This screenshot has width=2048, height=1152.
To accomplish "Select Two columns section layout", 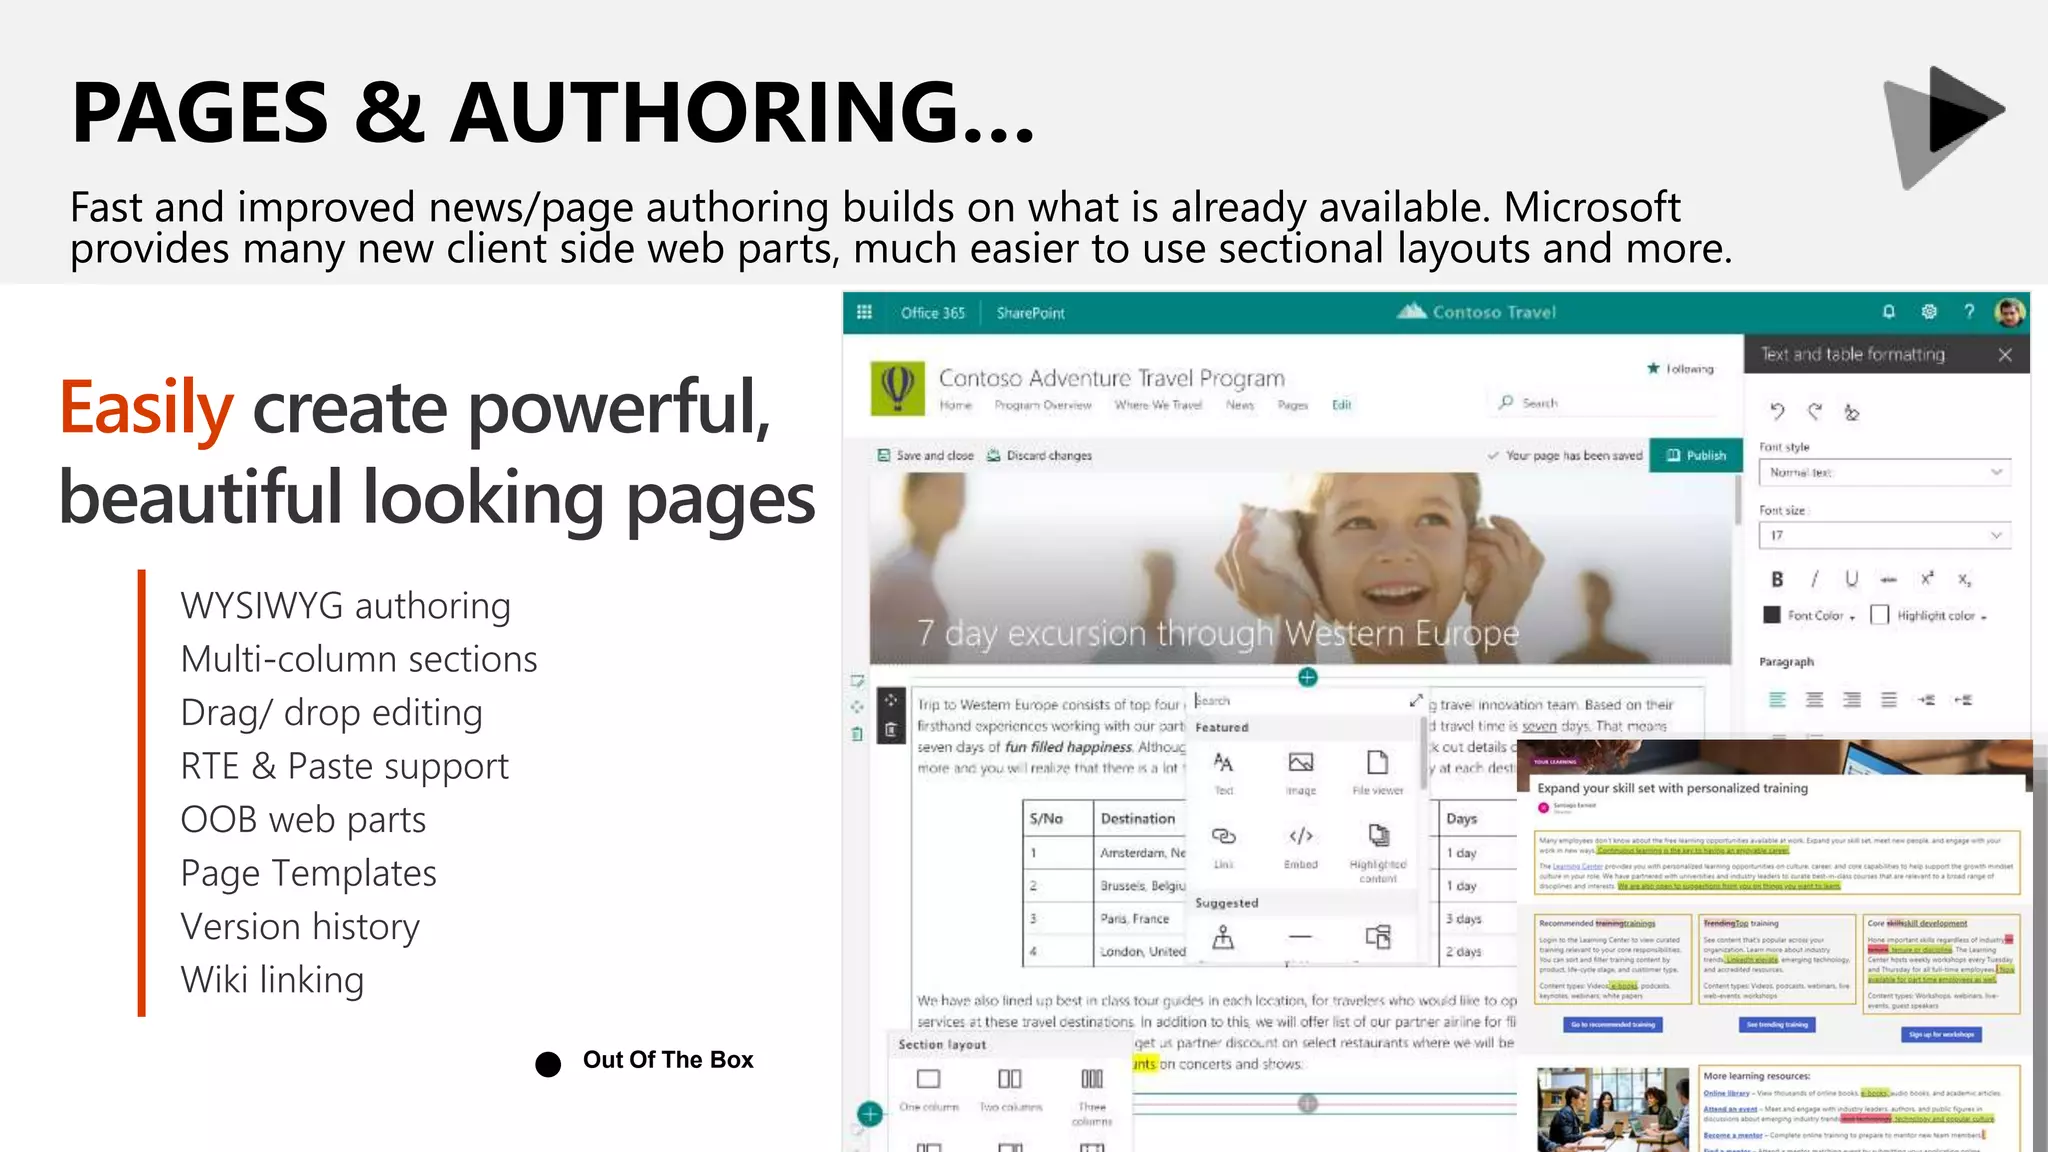I will click(1010, 1088).
